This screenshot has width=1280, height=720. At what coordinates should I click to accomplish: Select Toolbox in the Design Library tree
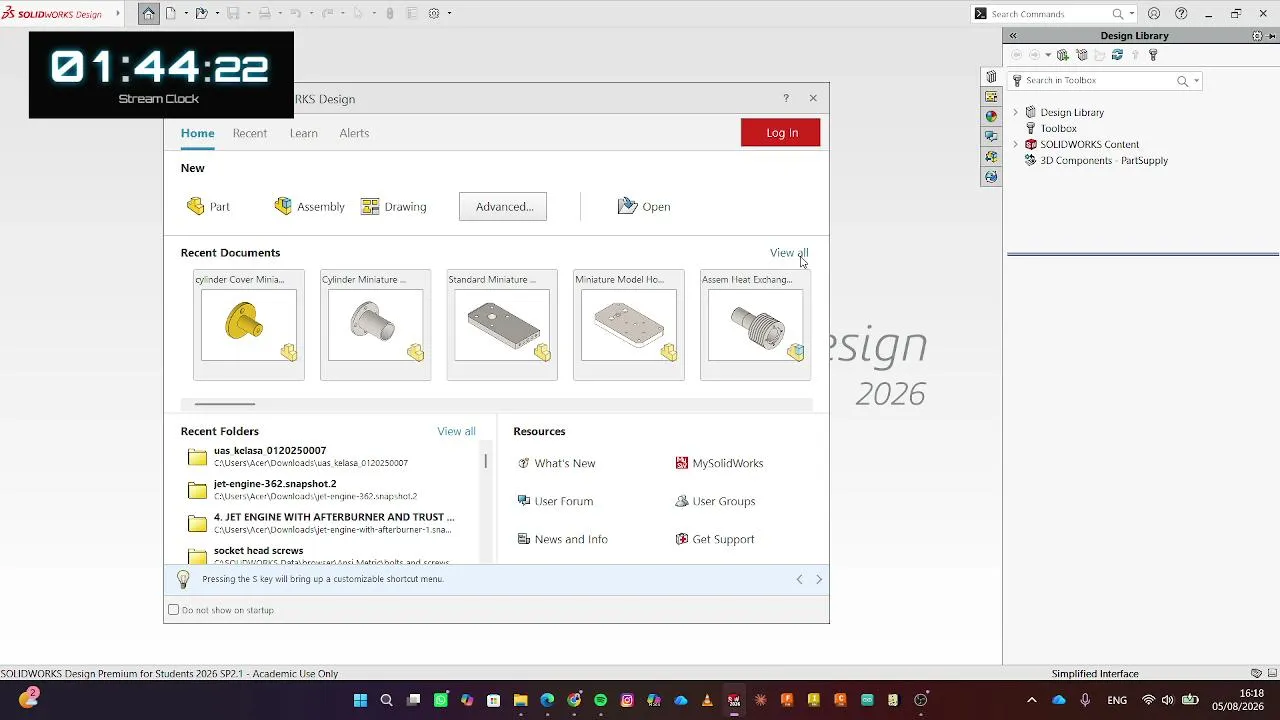(1058, 128)
